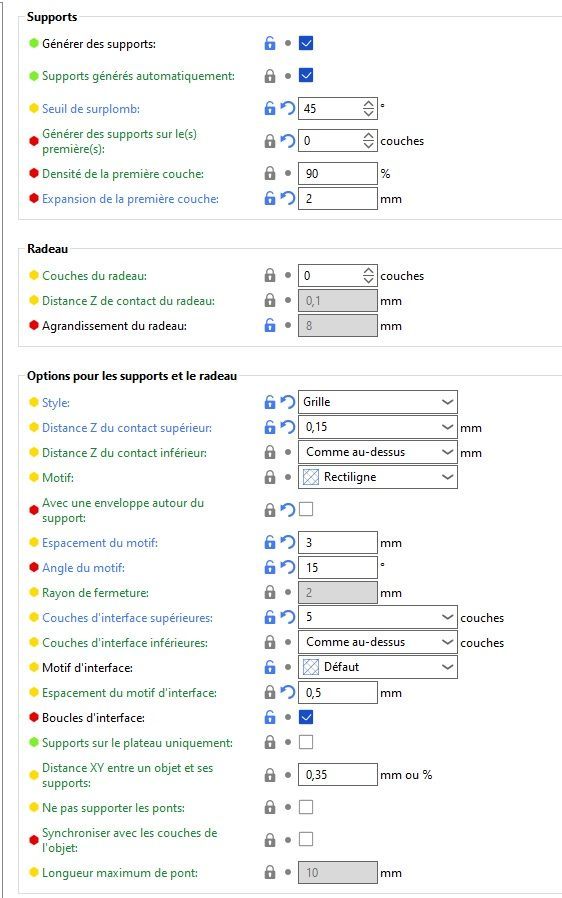Click the lock icon for Densité de la première couche
The height and width of the screenshot is (898, 562).
point(270,174)
